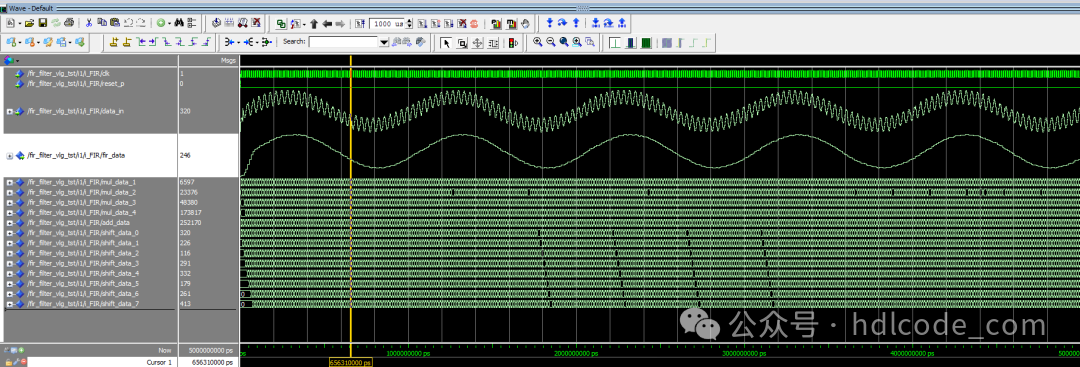Click the wrench edit icon on the Cursor 1 row
Screen dimensions: 1080x367
pyautogui.click(x=16, y=362)
